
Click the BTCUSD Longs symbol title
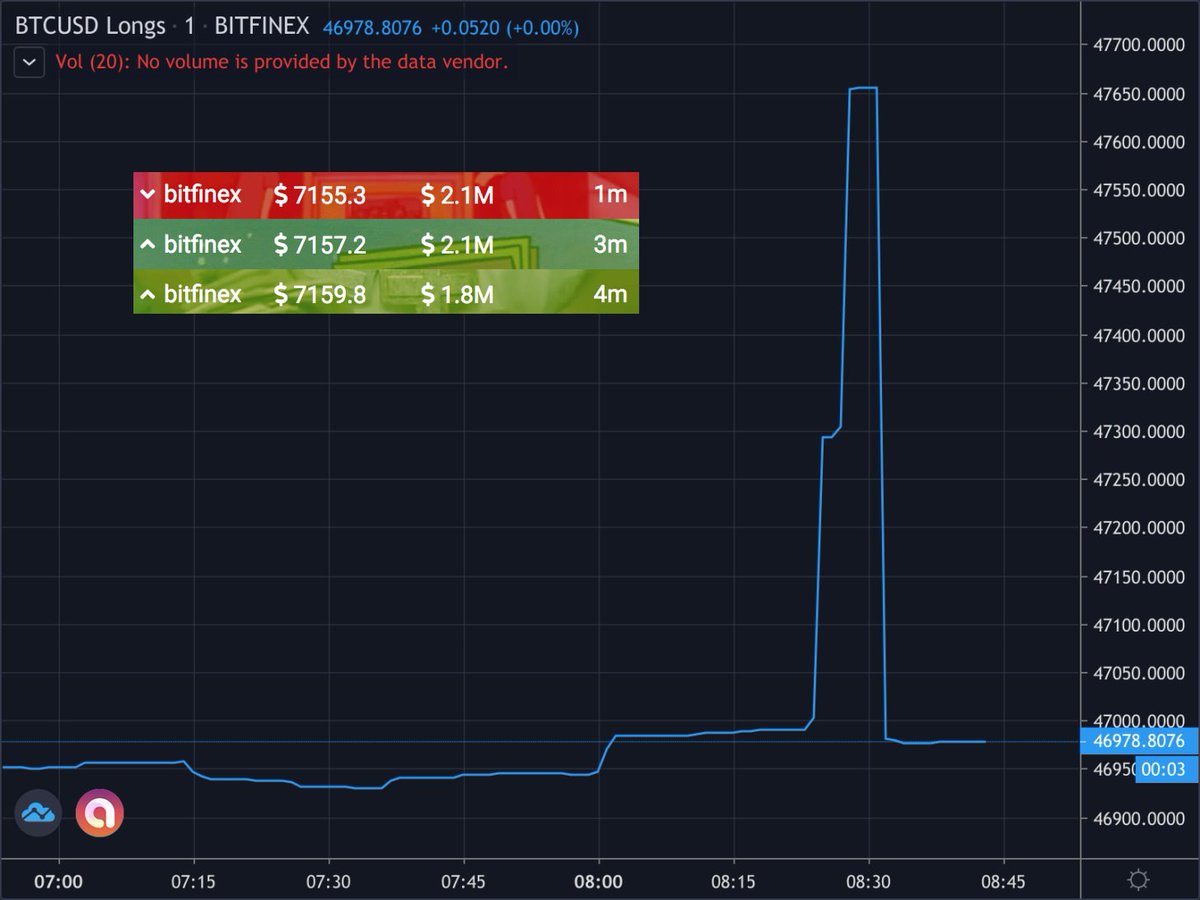[90, 27]
